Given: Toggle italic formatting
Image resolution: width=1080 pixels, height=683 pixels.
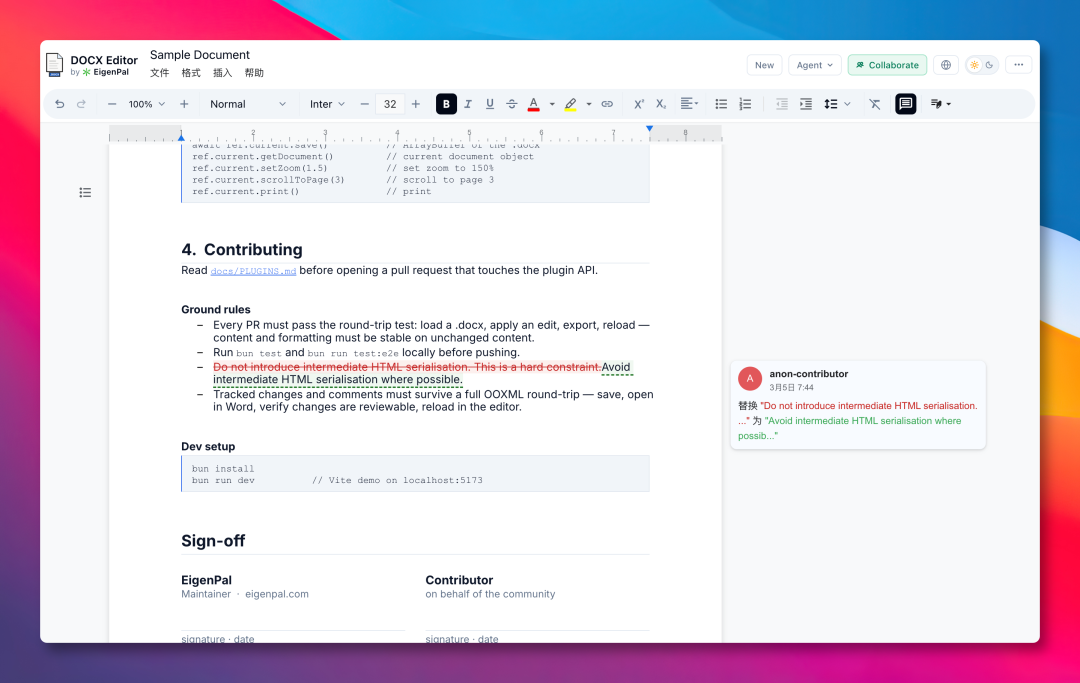Looking at the screenshot, I should [468, 104].
